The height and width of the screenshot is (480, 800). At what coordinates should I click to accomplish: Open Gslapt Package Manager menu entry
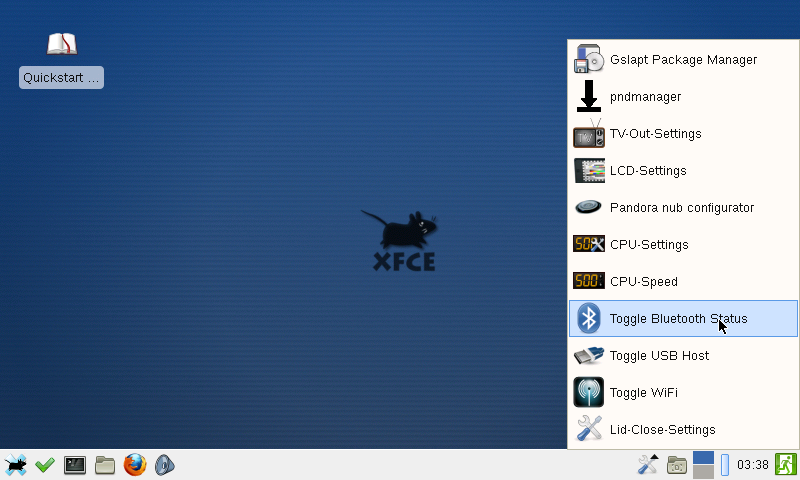pos(683,60)
